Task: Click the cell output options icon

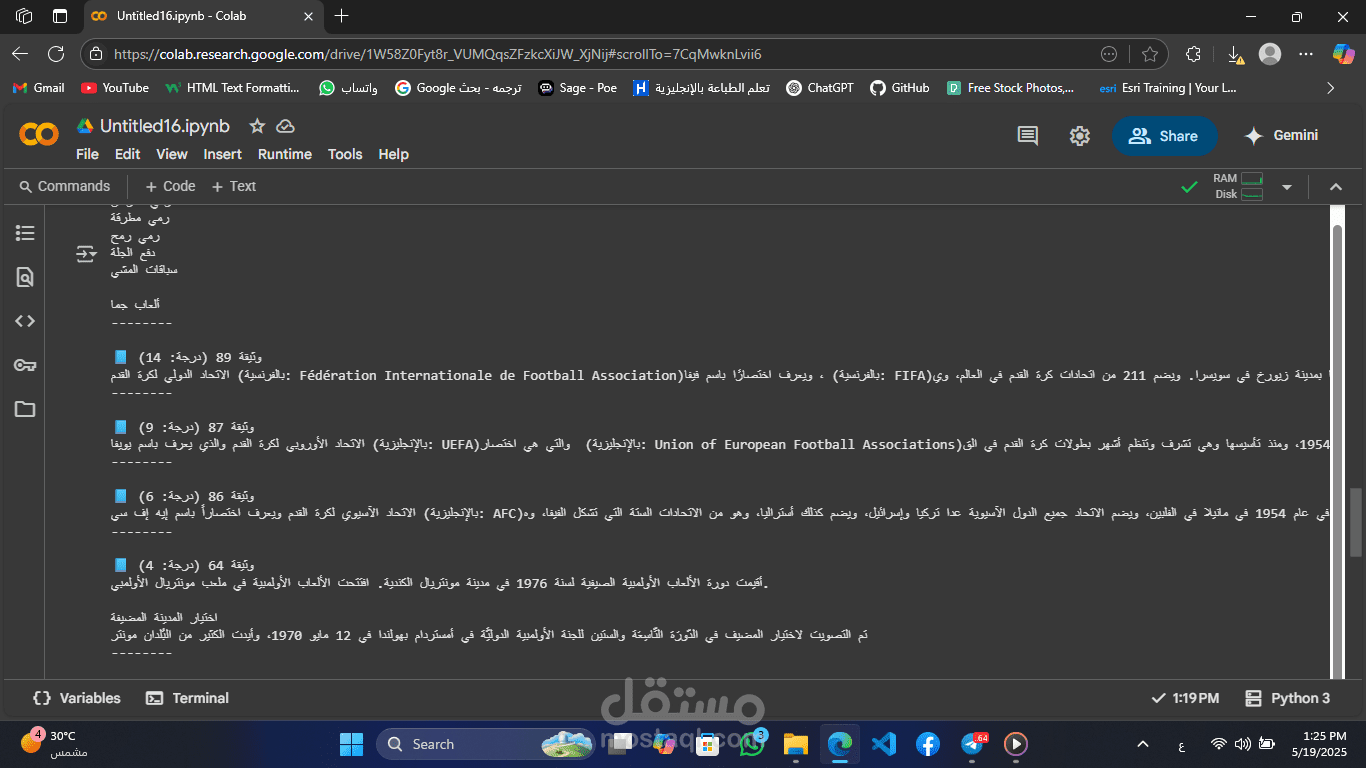Action: tap(87, 254)
